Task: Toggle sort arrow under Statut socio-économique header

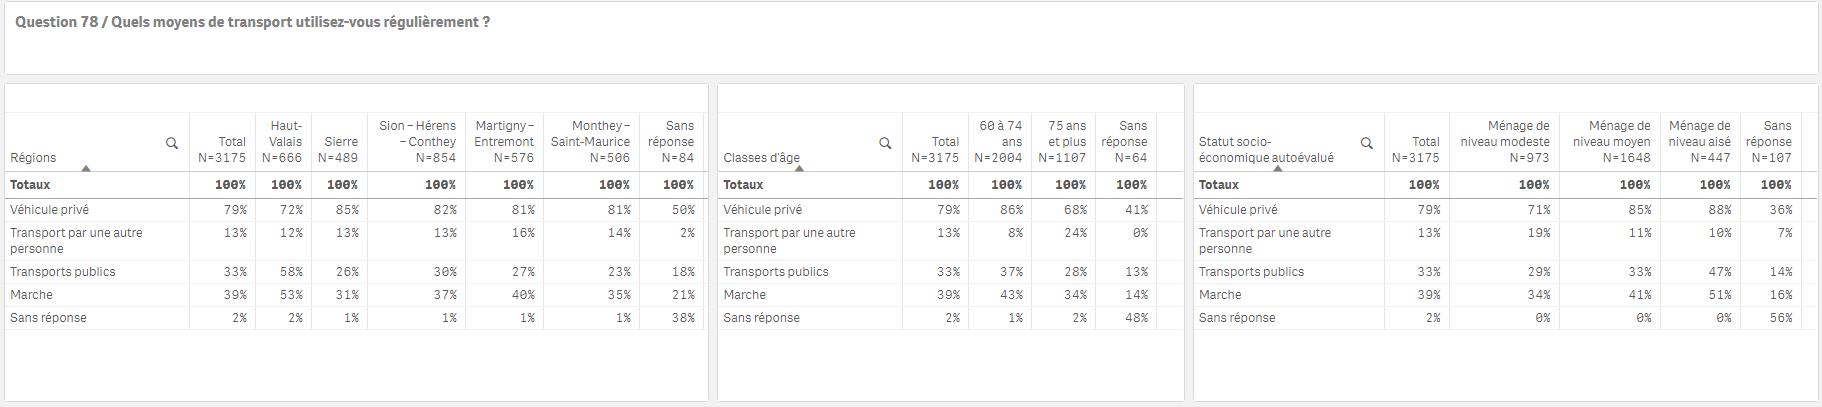Action: (1278, 168)
